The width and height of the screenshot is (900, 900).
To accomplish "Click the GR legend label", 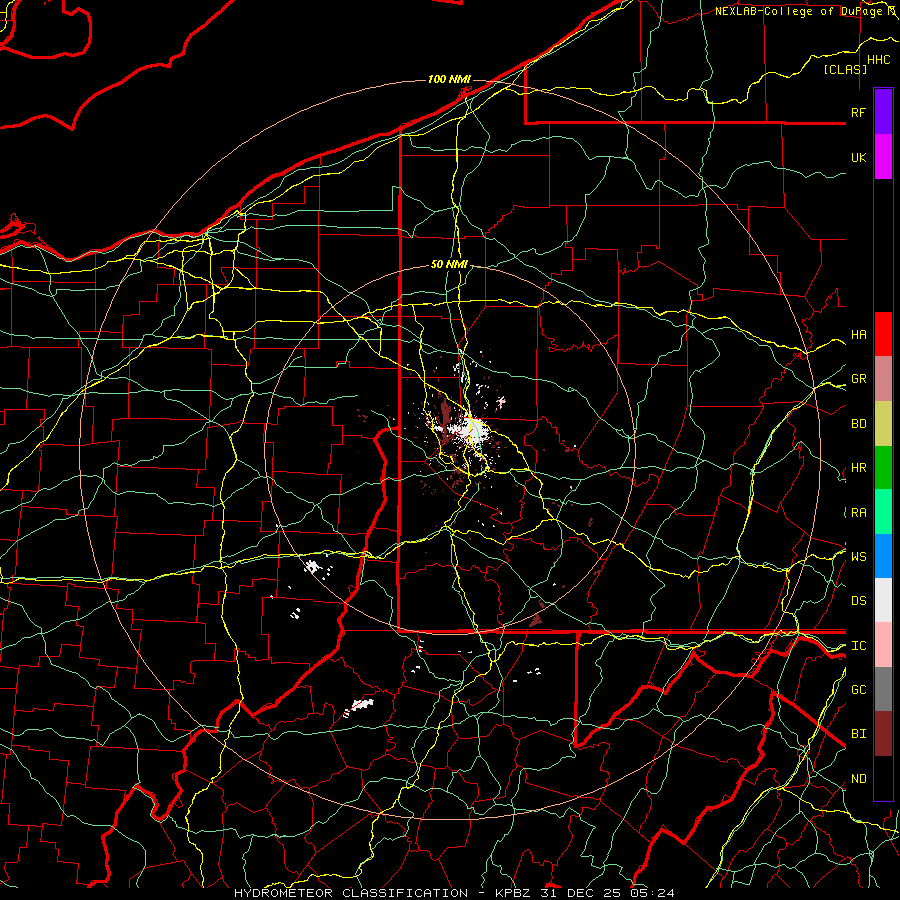I will [x=858, y=379].
